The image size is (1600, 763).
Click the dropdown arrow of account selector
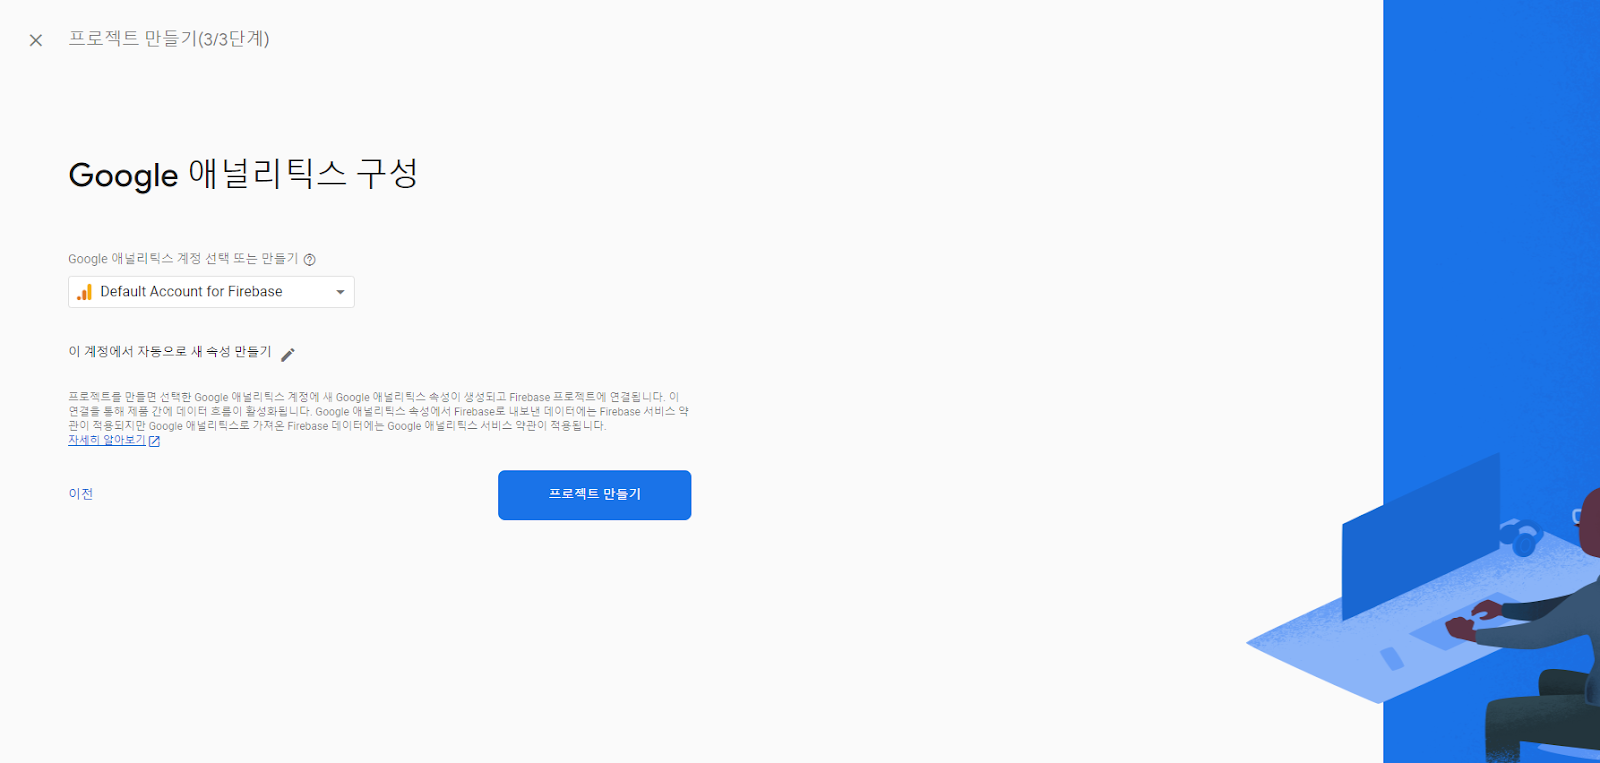click(340, 292)
